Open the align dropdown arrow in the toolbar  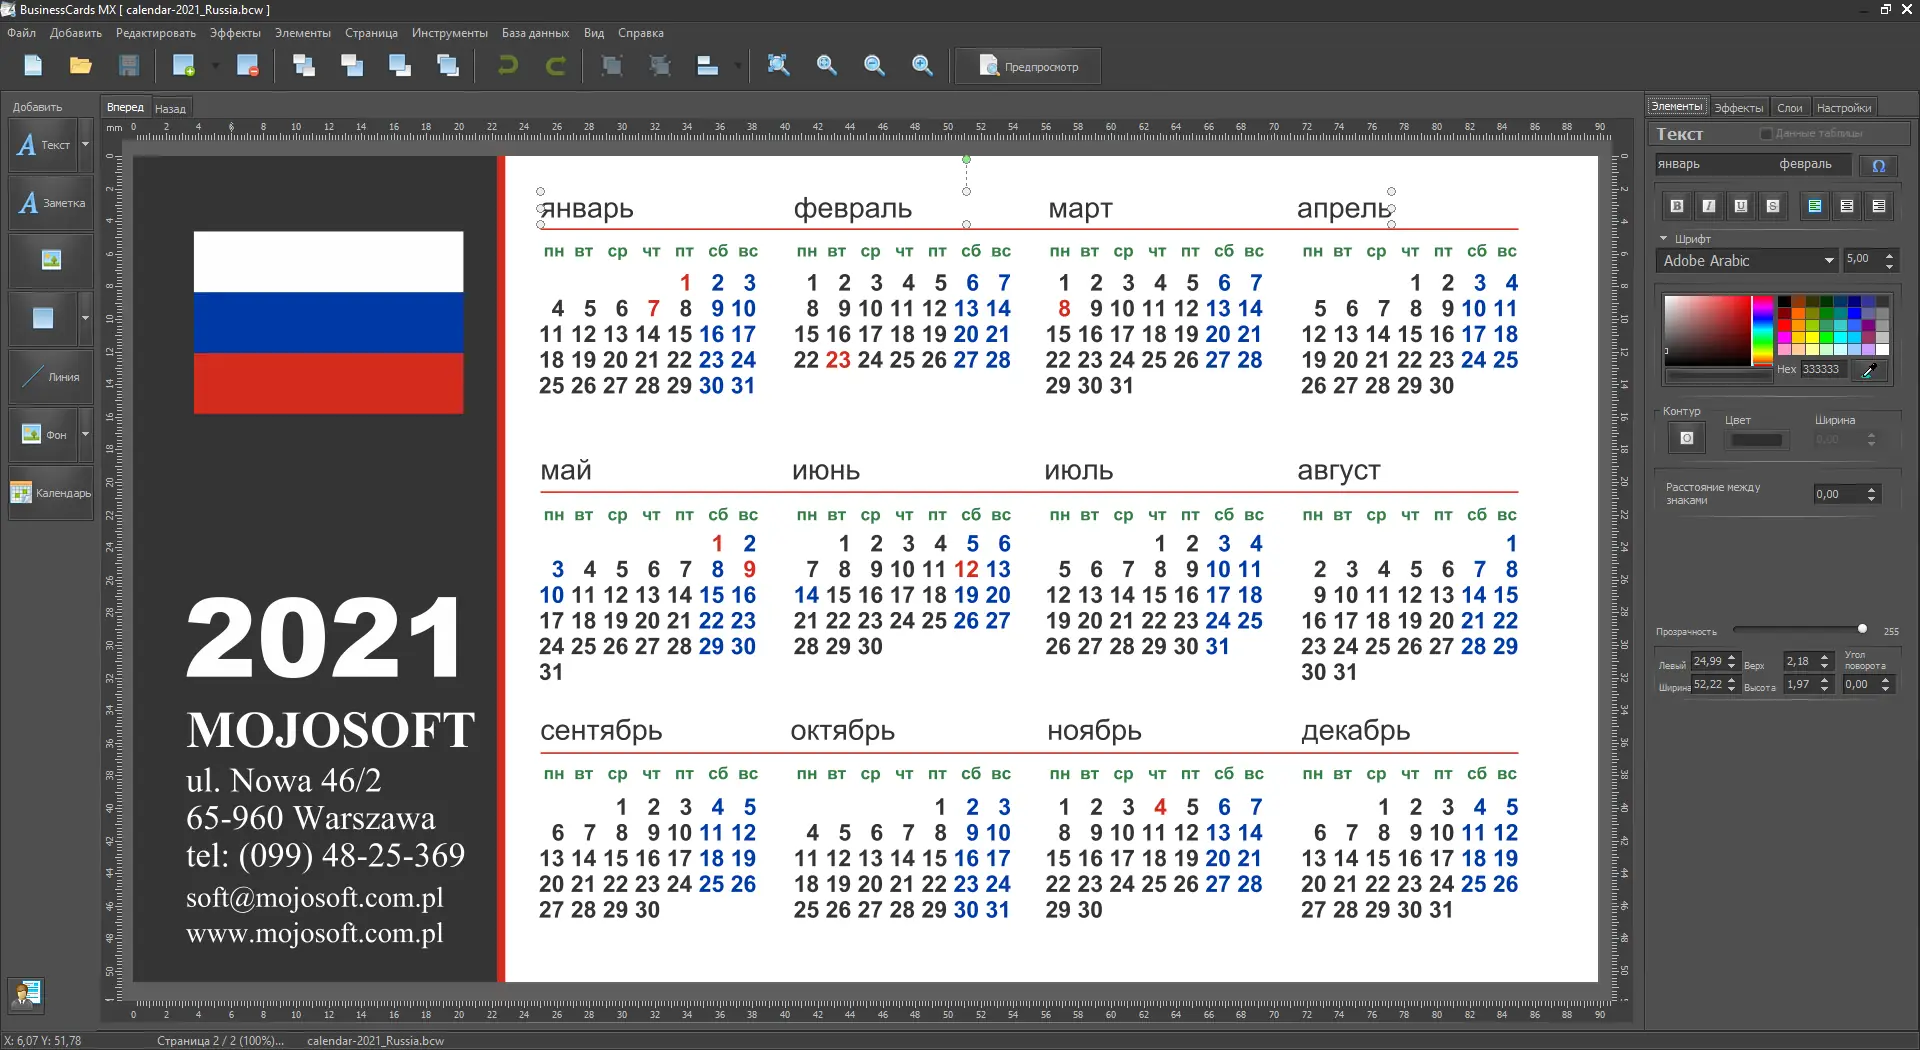pyautogui.click(x=738, y=66)
